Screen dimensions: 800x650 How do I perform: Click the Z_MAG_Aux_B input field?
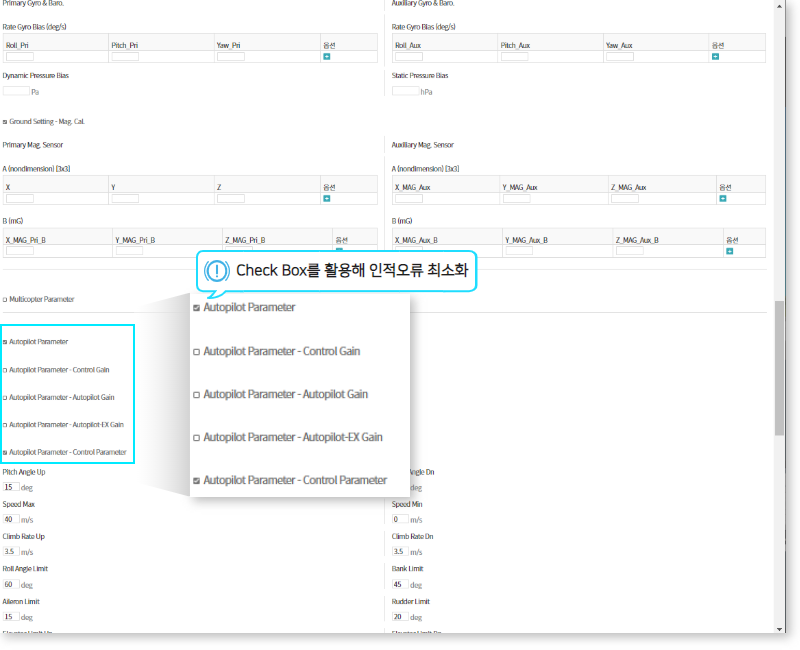630,251
